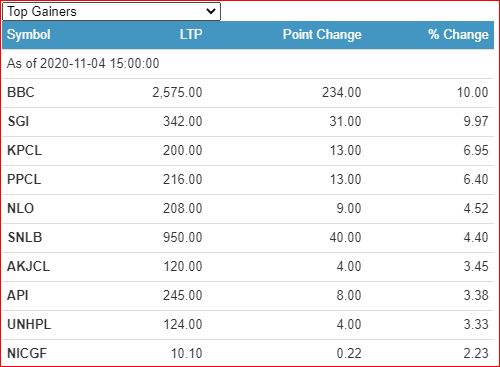Click the SNLB symbol
Image resolution: width=500 pixels, height=367 pixels.
coord(25,237)
